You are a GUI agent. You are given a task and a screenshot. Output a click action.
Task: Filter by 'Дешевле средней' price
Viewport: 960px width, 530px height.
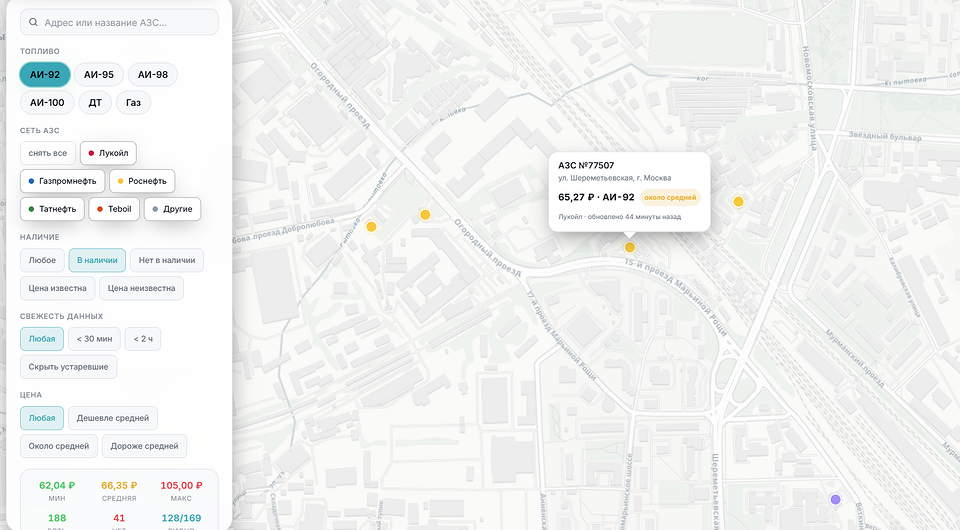coord(113,418)
